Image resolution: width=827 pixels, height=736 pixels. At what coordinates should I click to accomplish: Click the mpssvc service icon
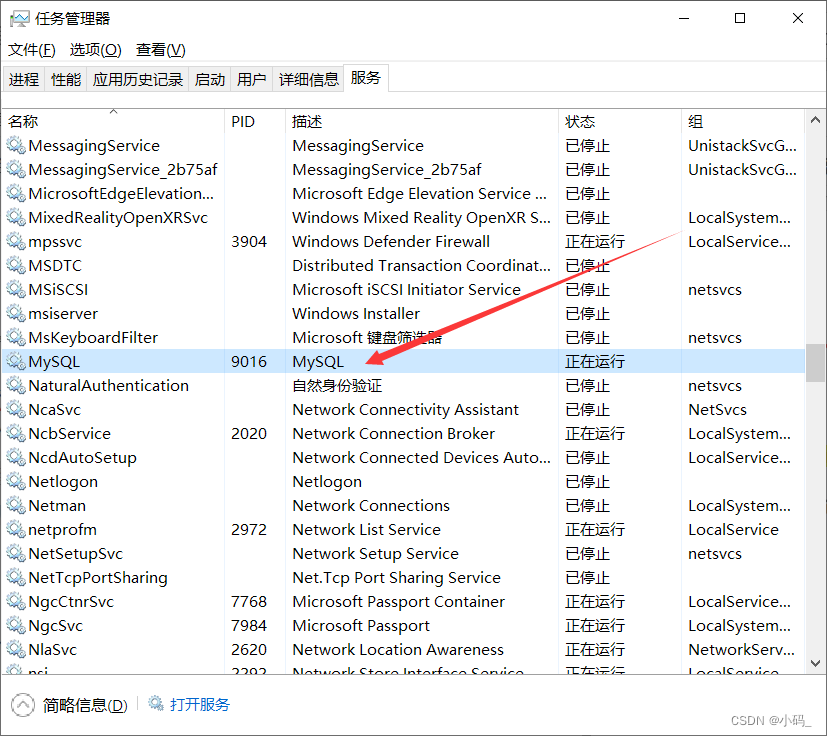[17, 241]
